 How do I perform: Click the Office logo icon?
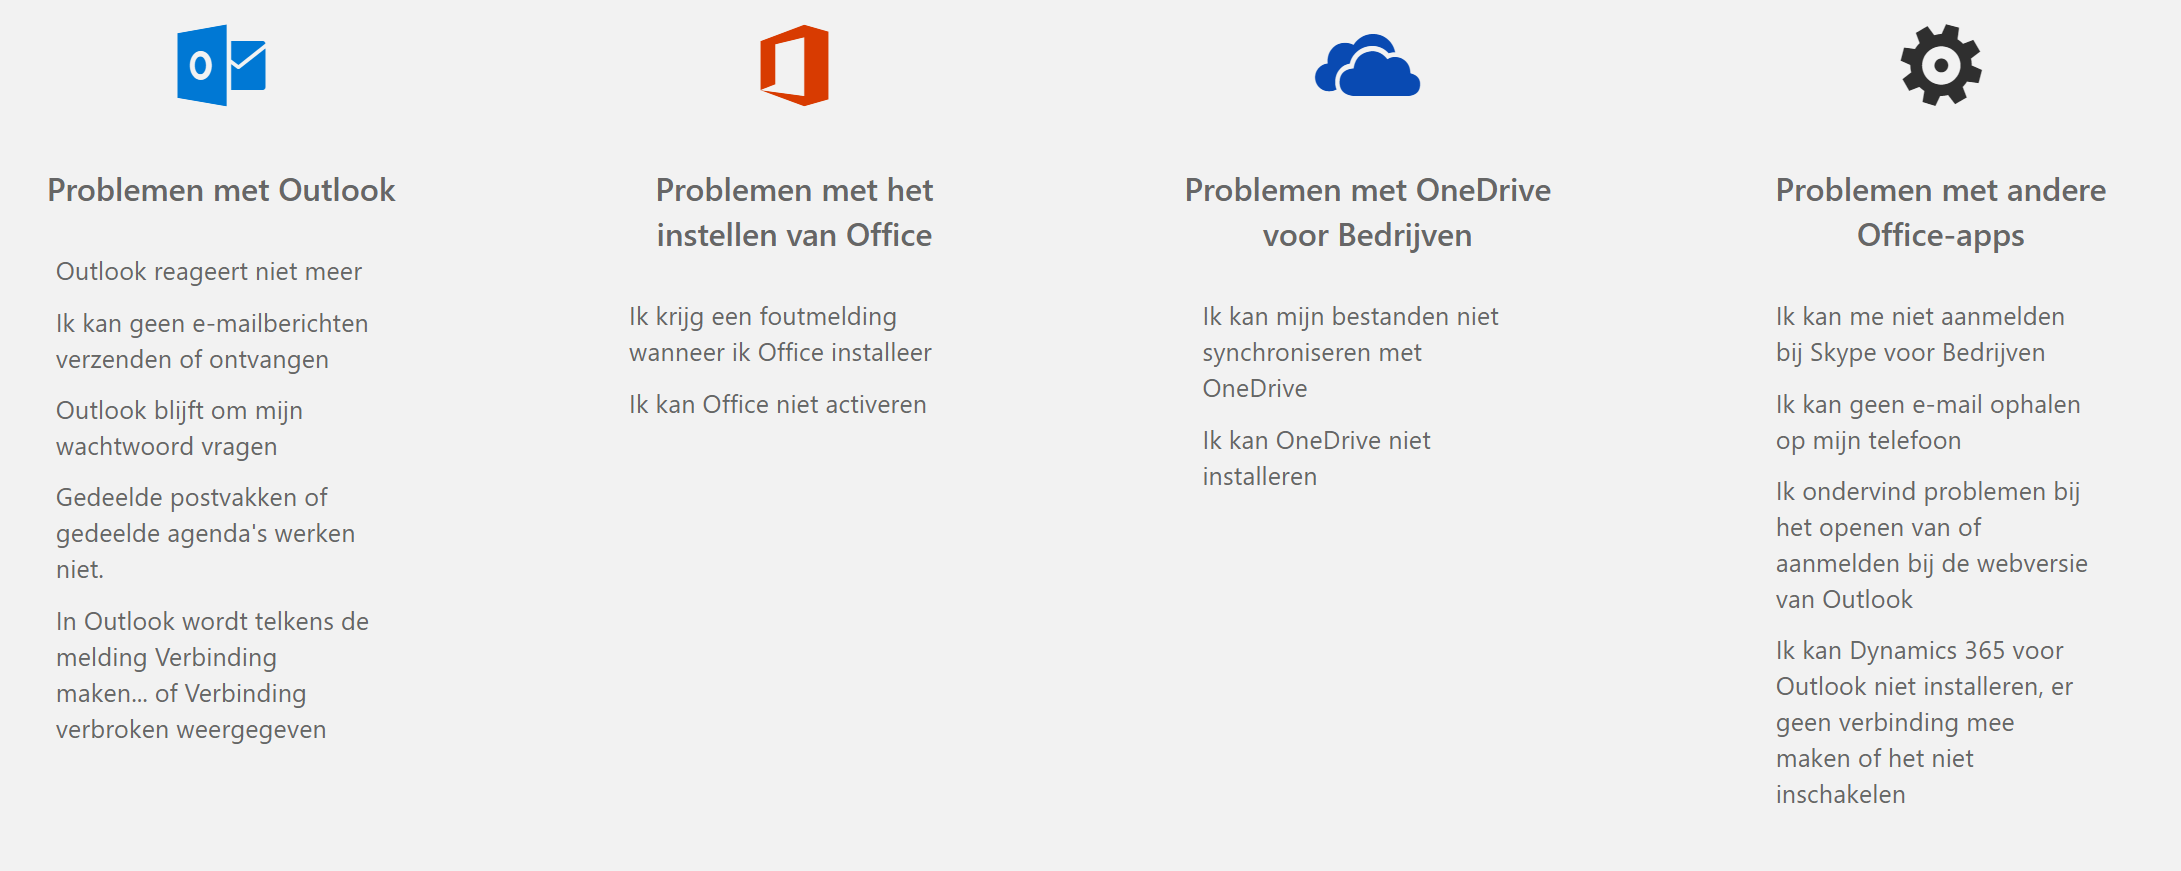(x=795, y=67)
